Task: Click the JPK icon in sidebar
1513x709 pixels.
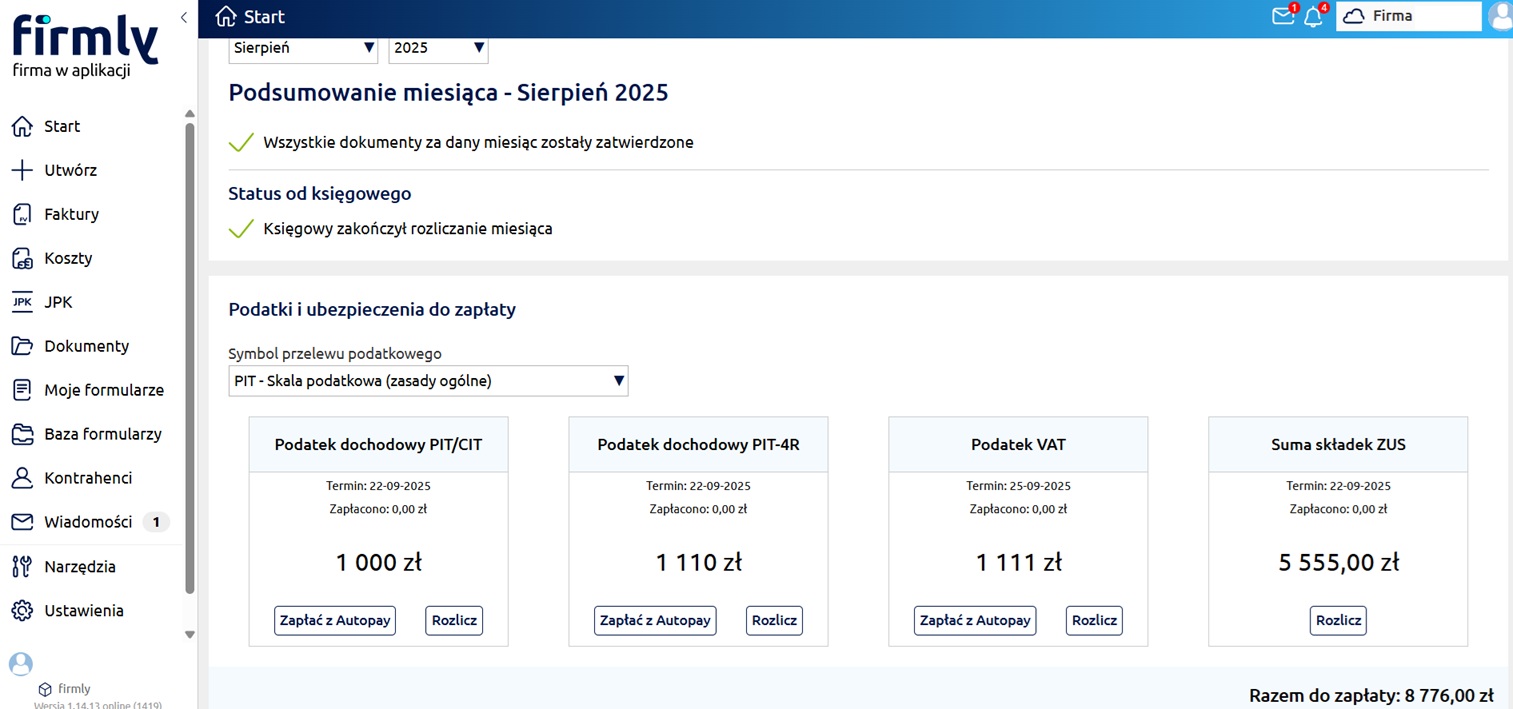Action: click(22, 302)
